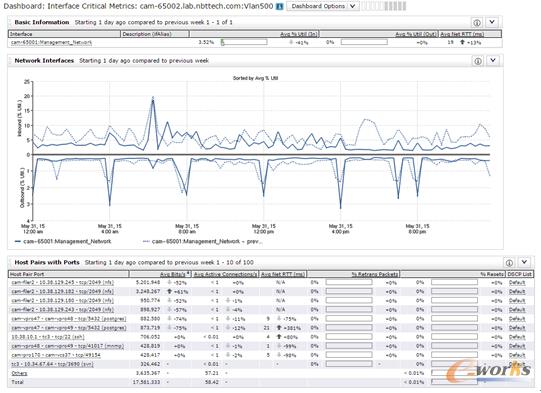
Task: Open cam-65001:Management_Network interface link
Action: pos(51,42)
